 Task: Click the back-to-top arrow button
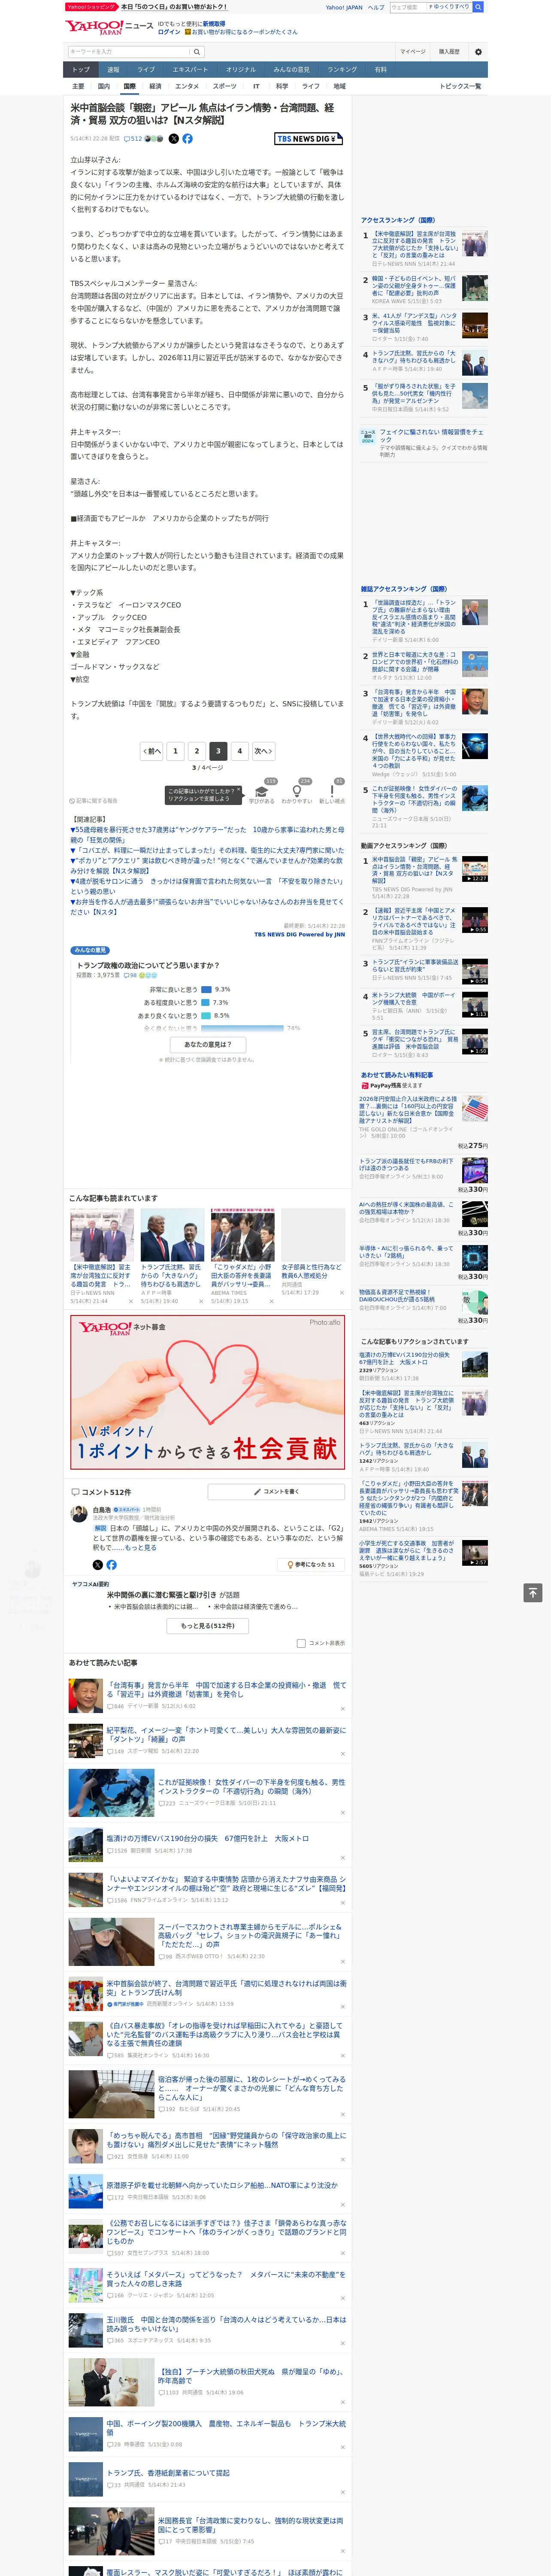click(533, 1593)
